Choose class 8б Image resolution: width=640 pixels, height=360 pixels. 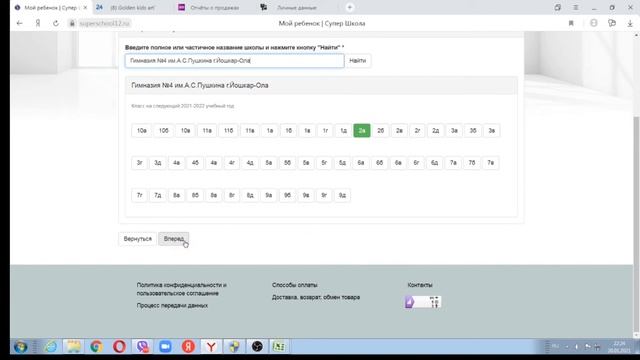point(195,195)
